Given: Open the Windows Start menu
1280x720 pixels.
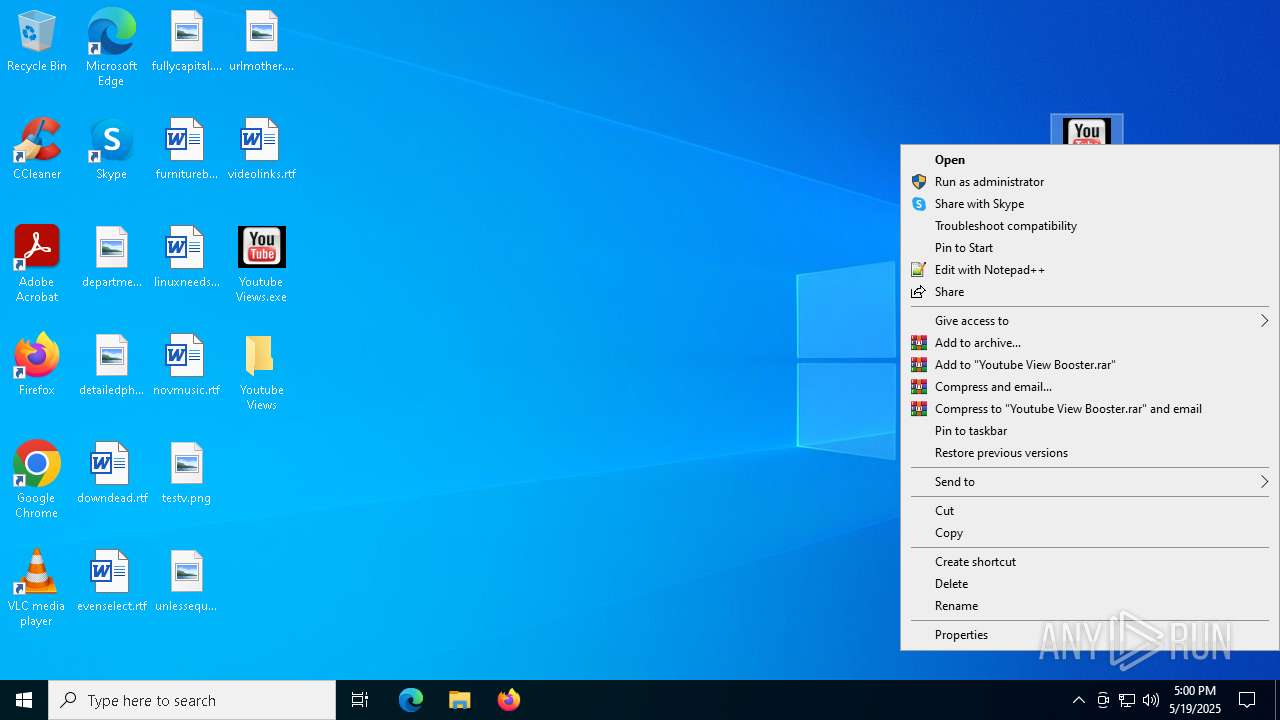Looking at the screenshot, I should [x=24, y=700].
